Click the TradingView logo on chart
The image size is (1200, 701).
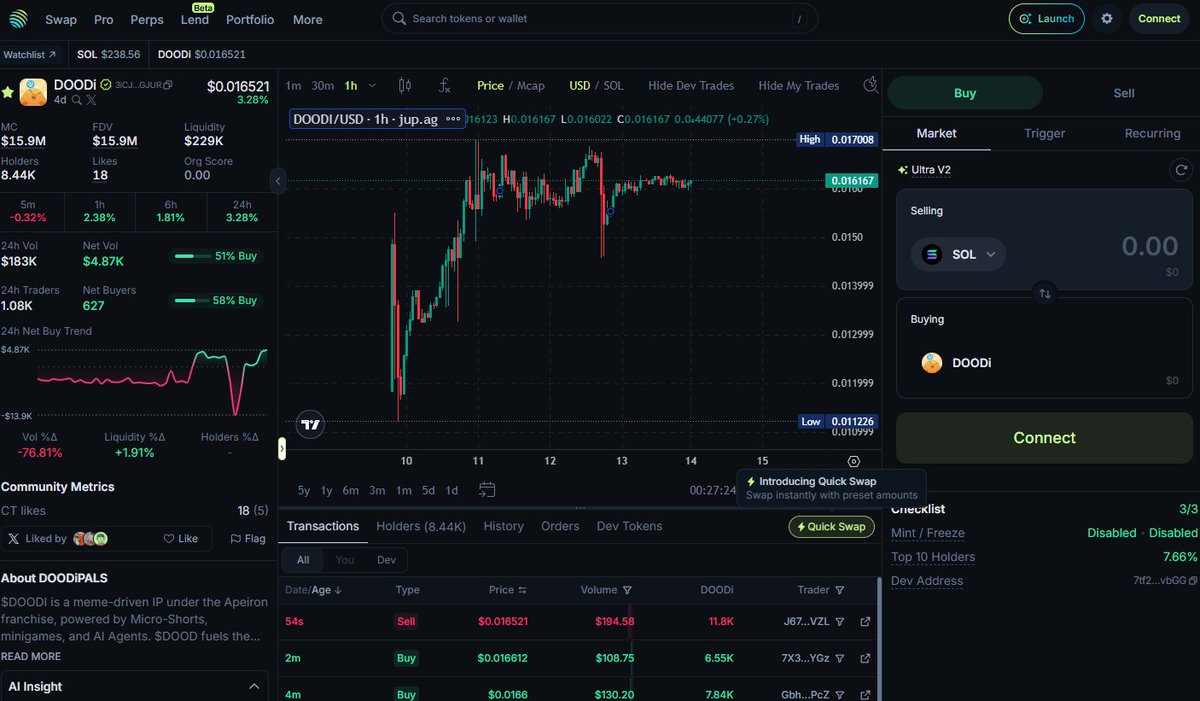[x=311, y=424]
